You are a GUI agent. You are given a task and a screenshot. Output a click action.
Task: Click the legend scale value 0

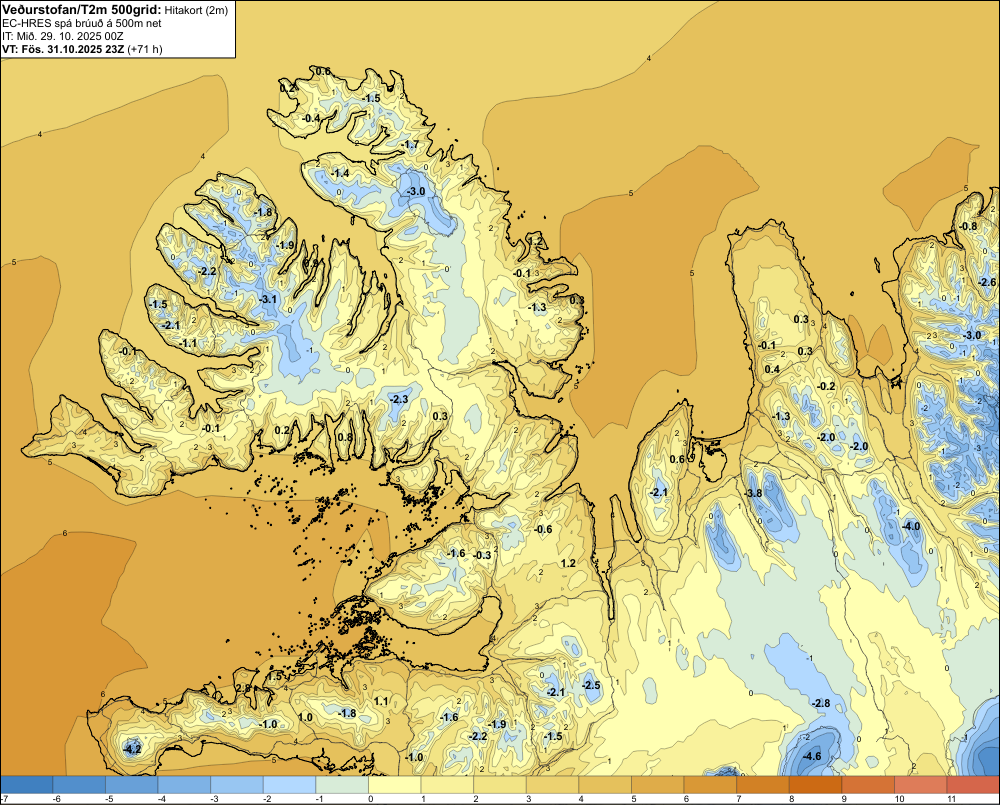click(371, 799)
